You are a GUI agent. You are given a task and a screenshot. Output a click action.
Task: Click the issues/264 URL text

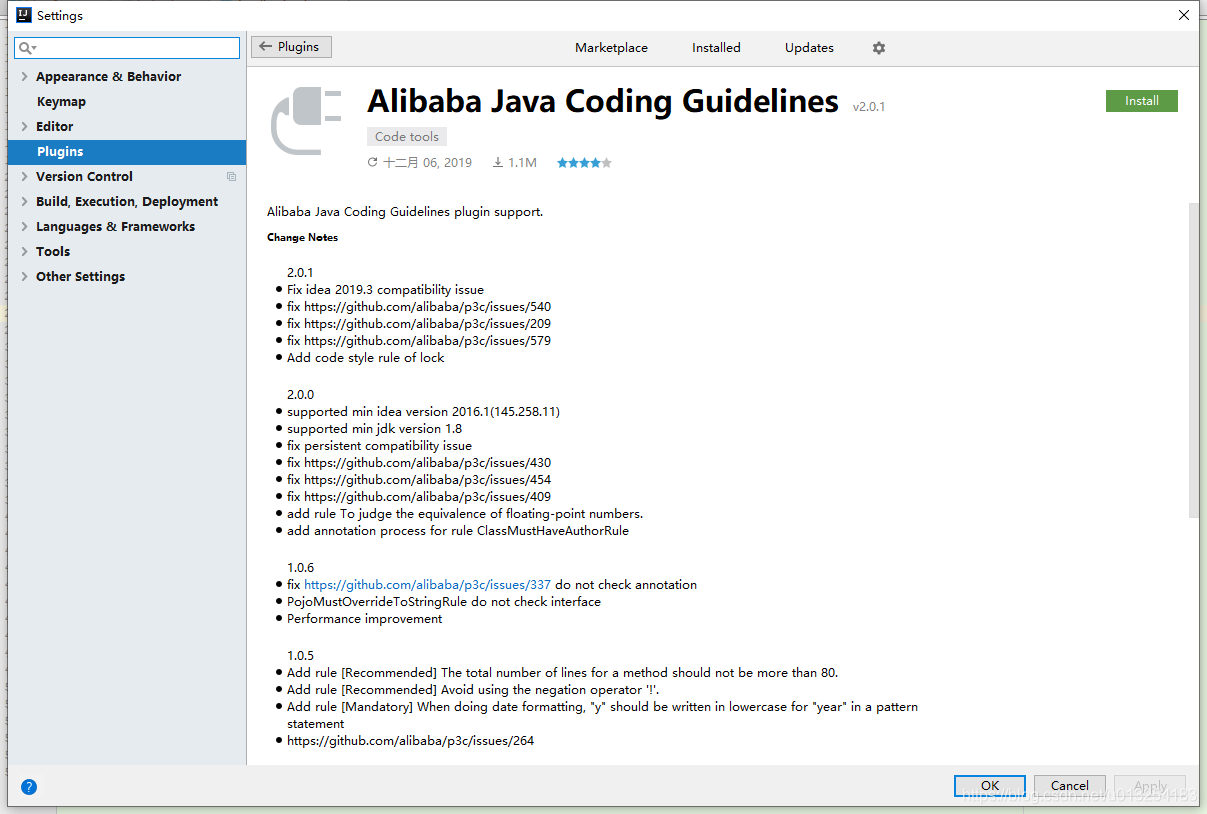(410, 741)
